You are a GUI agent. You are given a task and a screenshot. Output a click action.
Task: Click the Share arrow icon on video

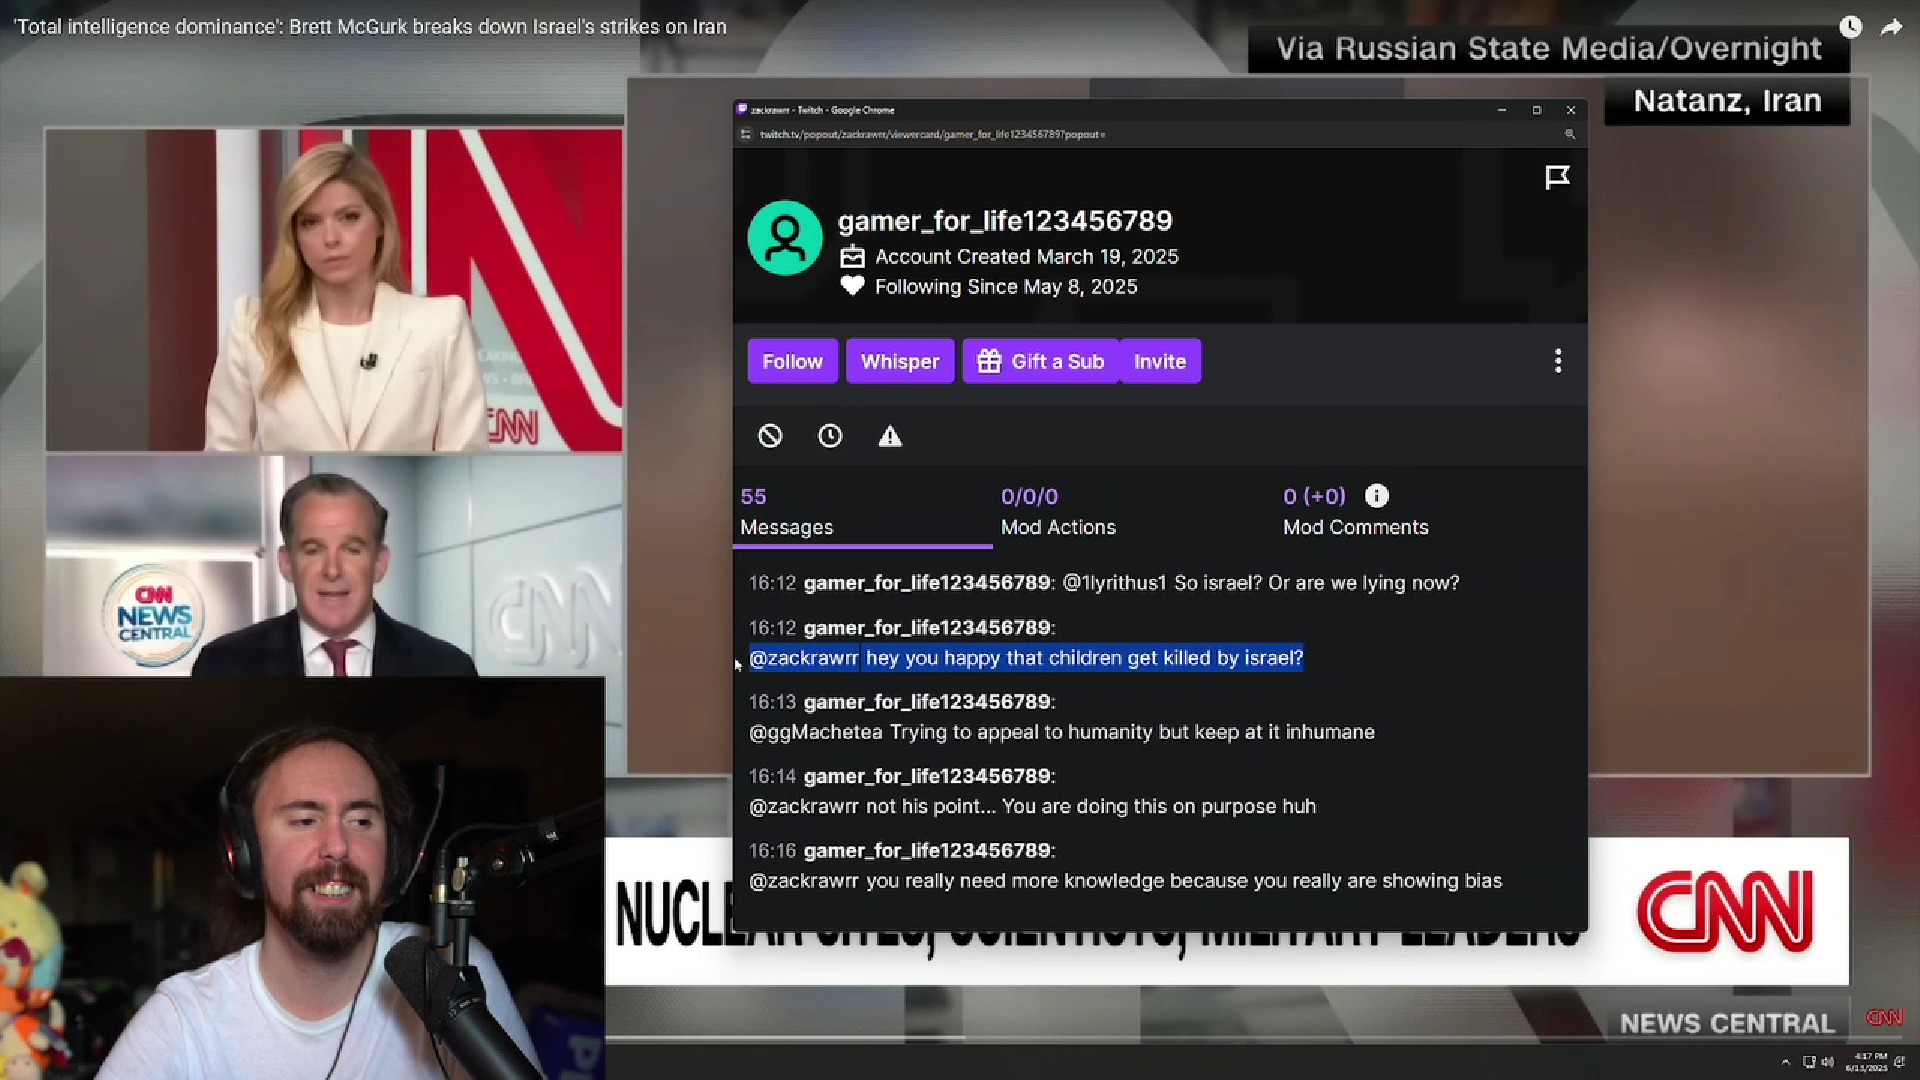coord(1891,27)
